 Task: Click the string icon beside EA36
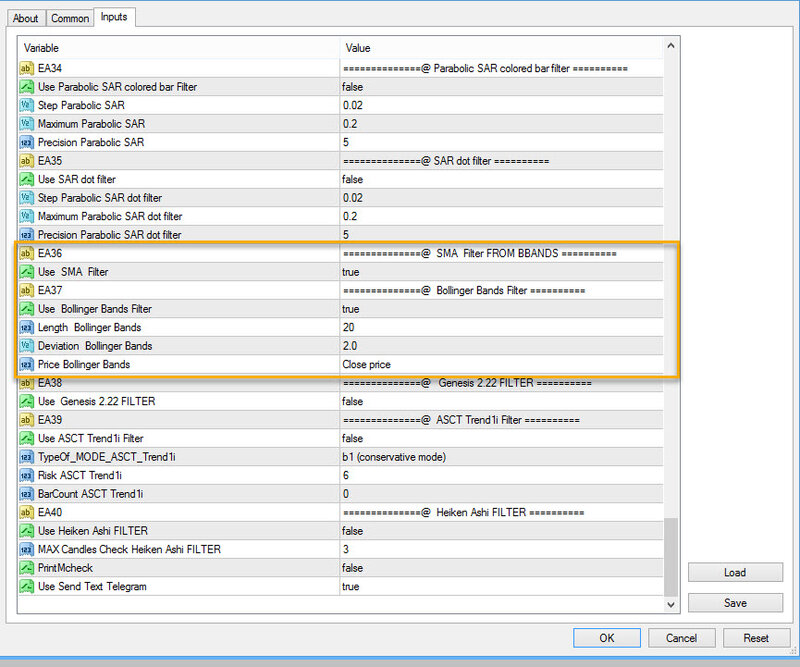click(x=27, y=253)
